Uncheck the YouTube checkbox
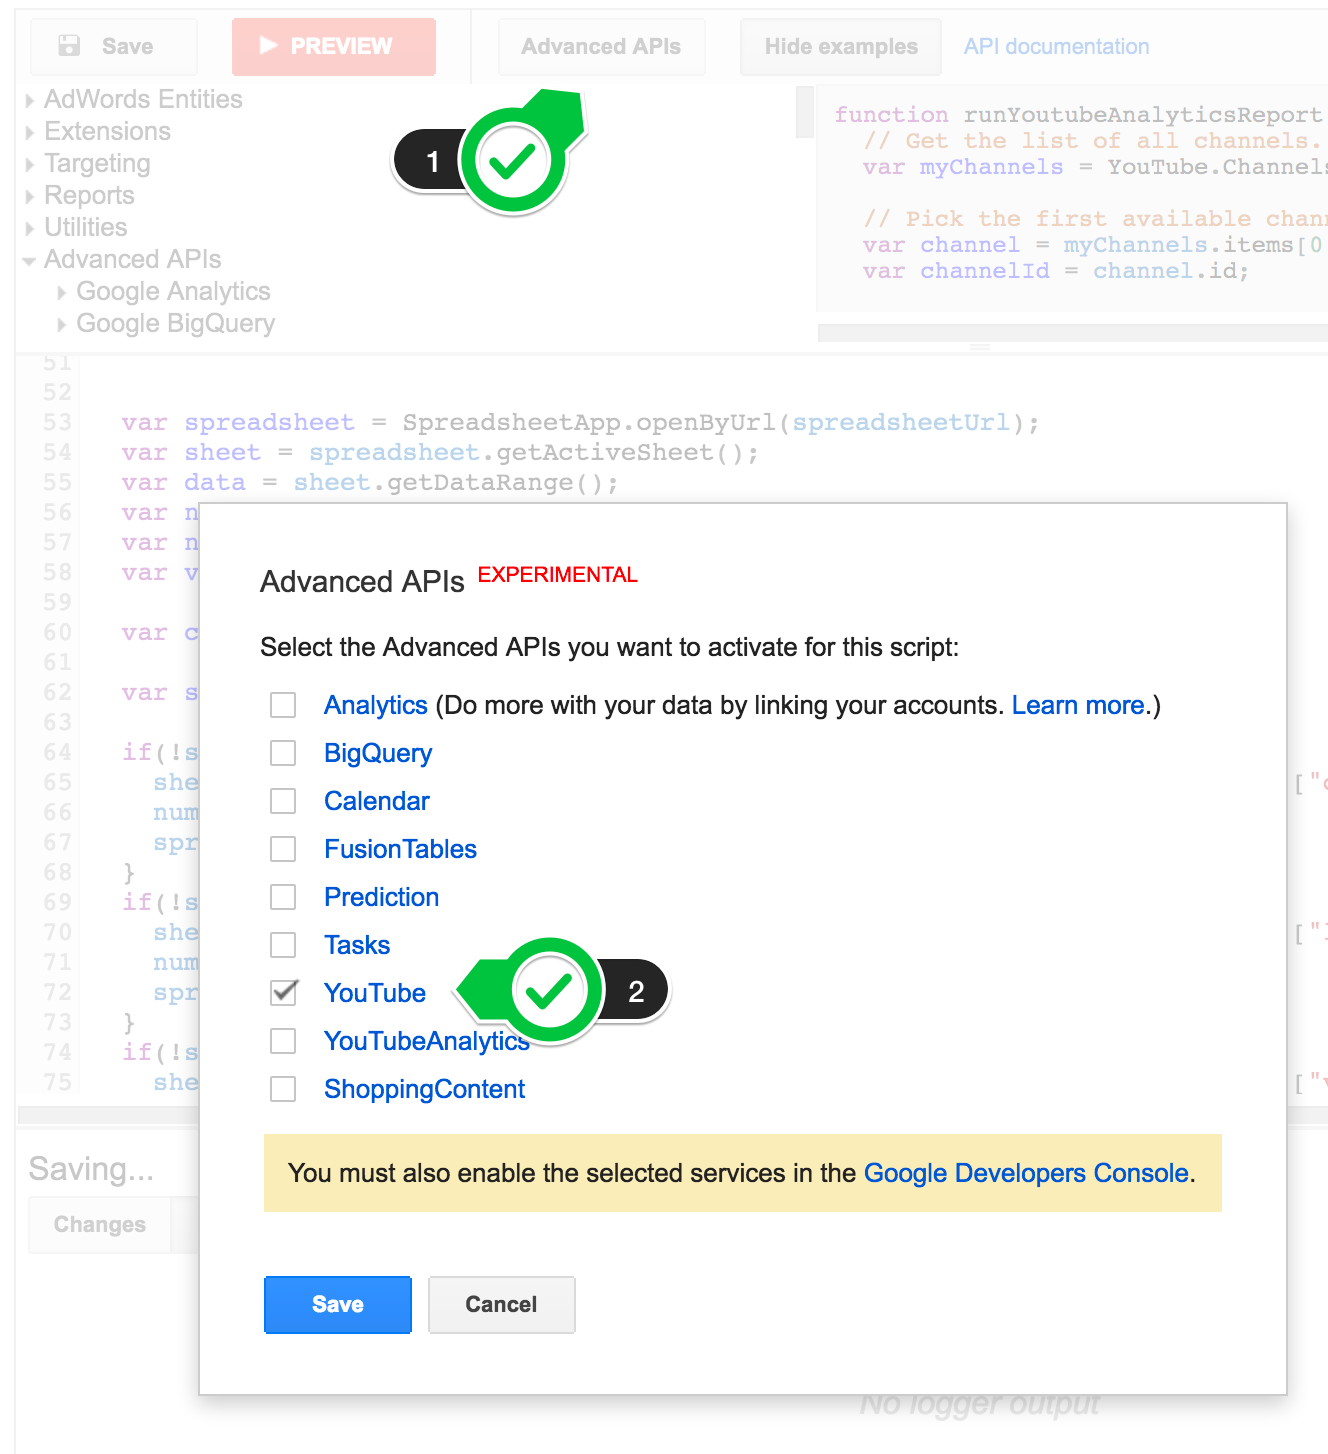Viewport: 1328px width, 1454px height. click(283, 993)
